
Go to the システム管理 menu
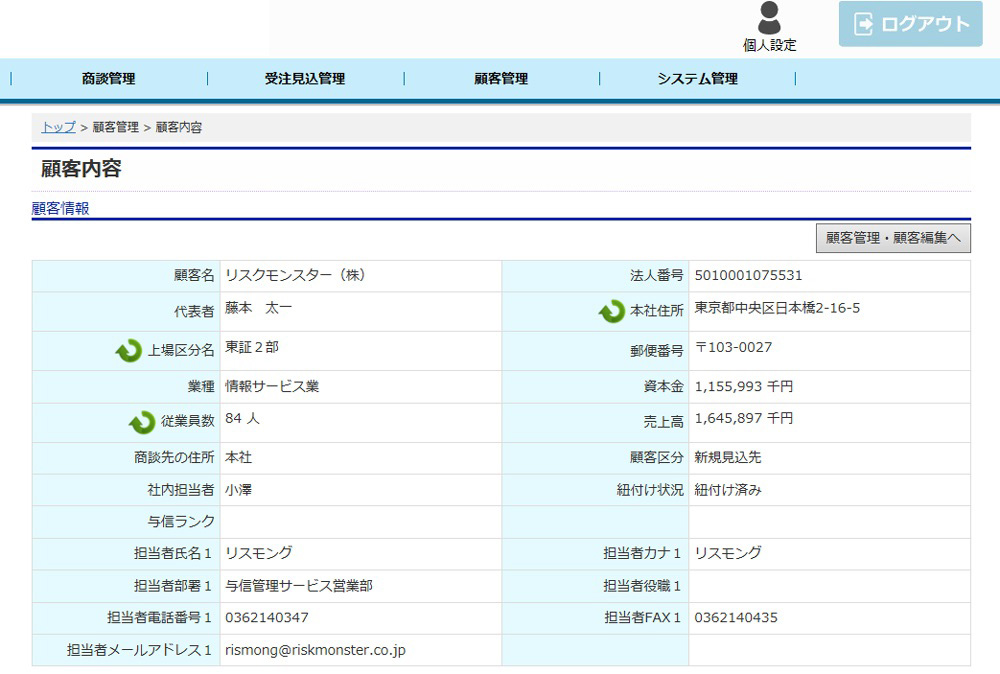[x=697, y=79]
